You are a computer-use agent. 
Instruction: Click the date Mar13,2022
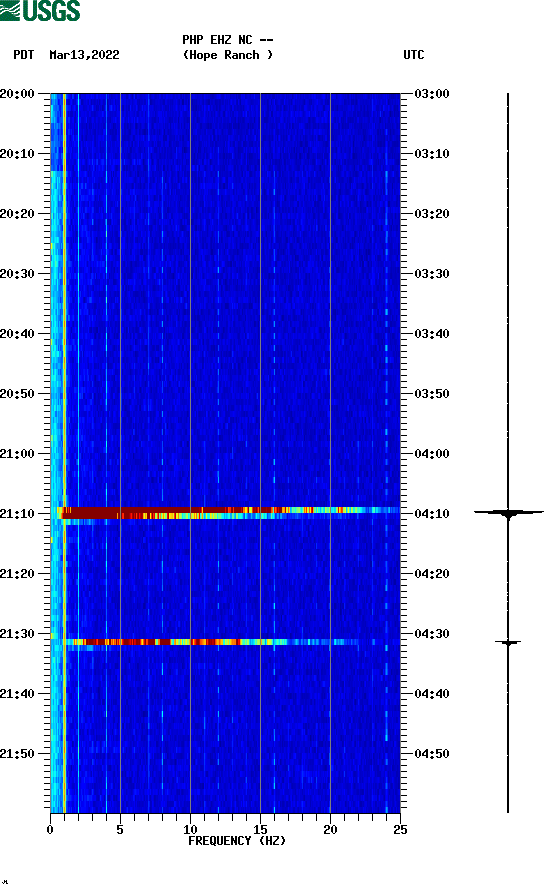pos(84,55)
